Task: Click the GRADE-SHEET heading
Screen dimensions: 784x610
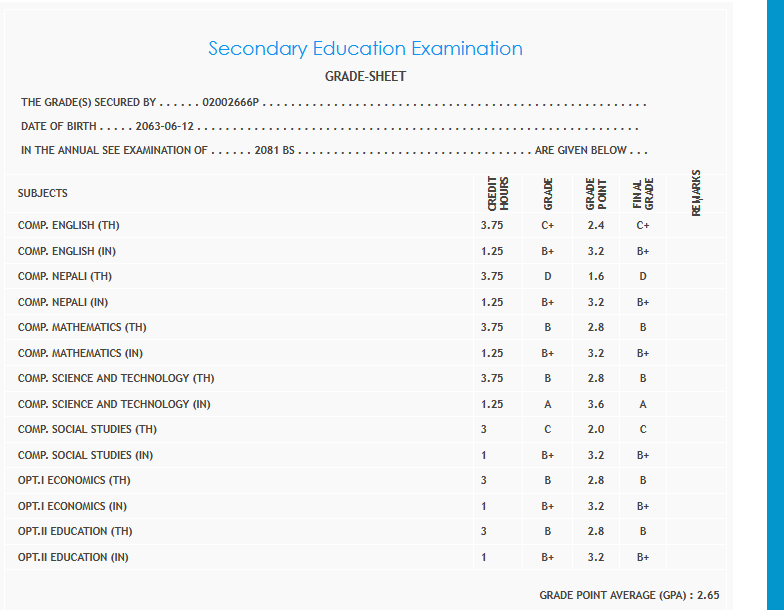Action: [x=365, y=76]
